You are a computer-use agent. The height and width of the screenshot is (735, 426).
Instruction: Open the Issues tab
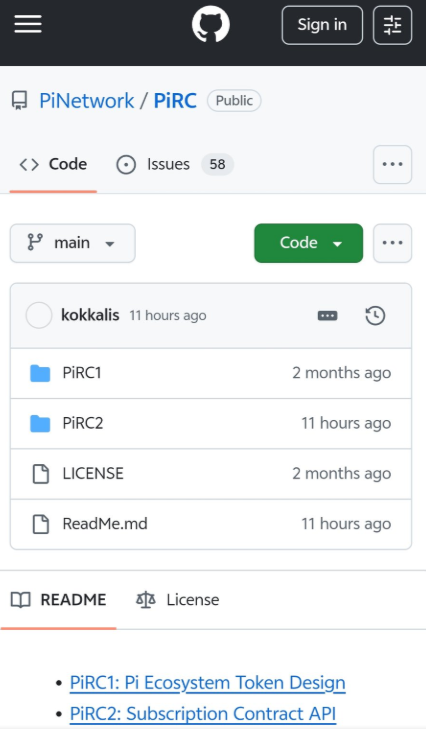(174, 165)
